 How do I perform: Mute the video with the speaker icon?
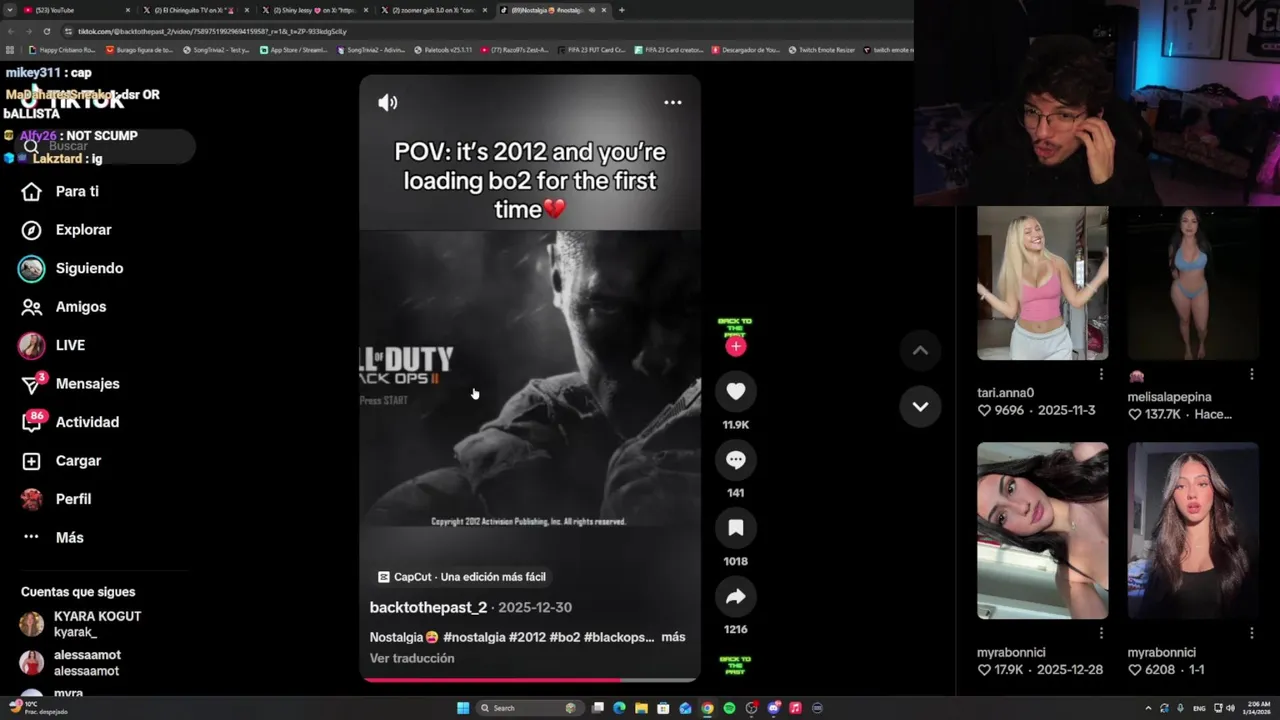387,102
